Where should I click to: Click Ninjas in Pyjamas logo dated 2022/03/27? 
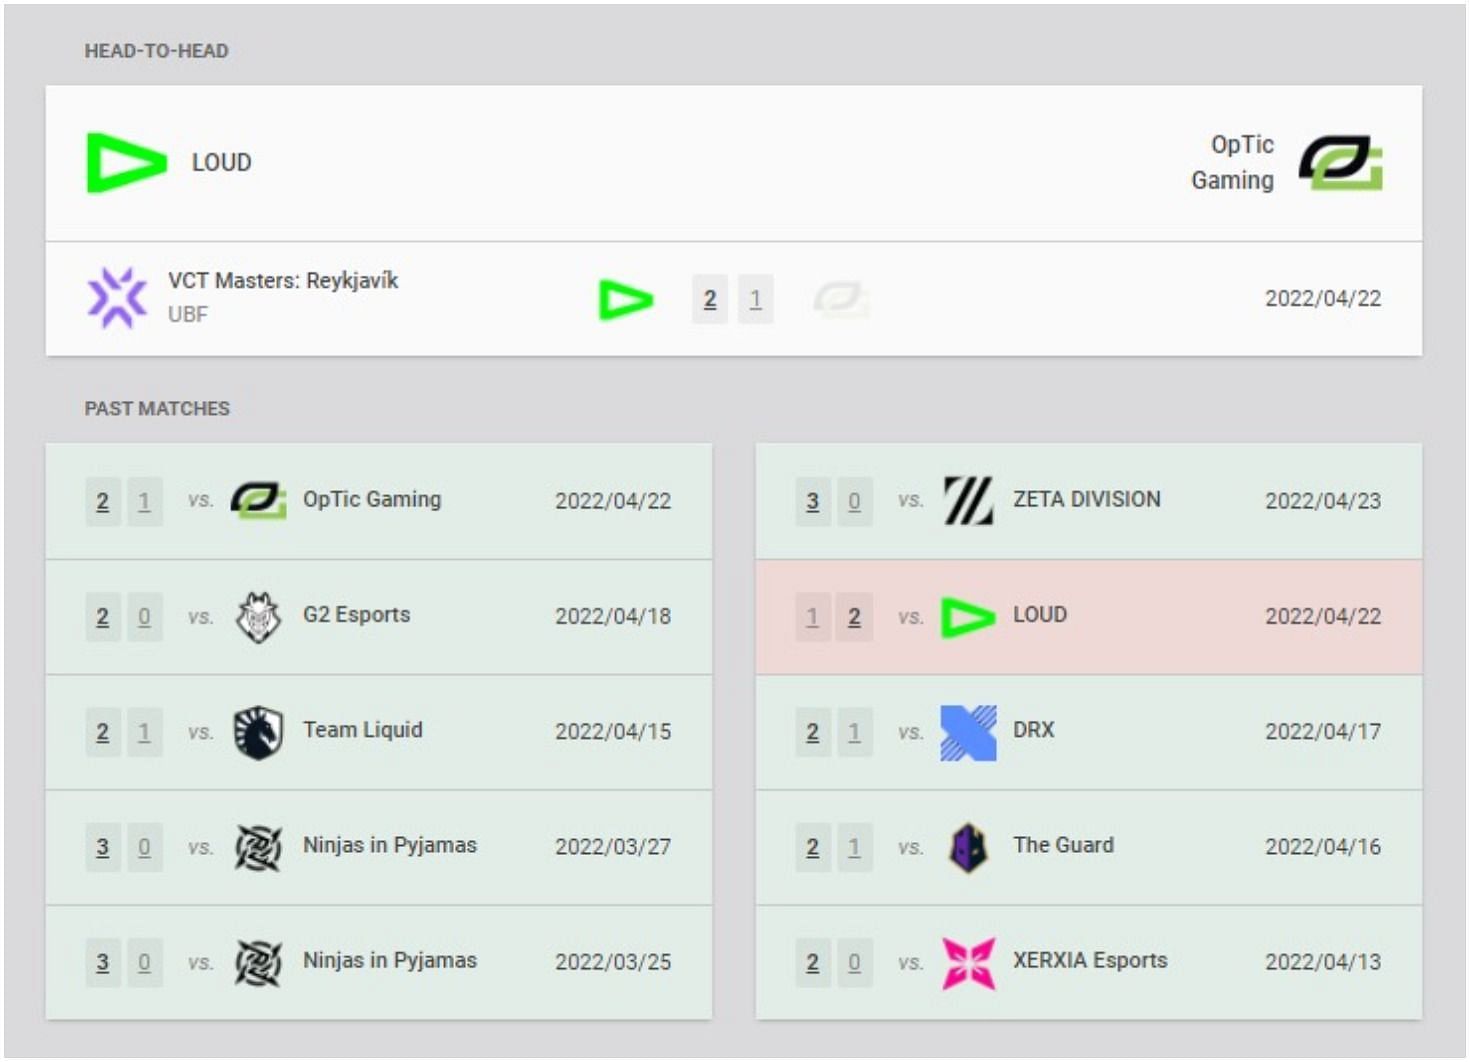pos(258,847)
